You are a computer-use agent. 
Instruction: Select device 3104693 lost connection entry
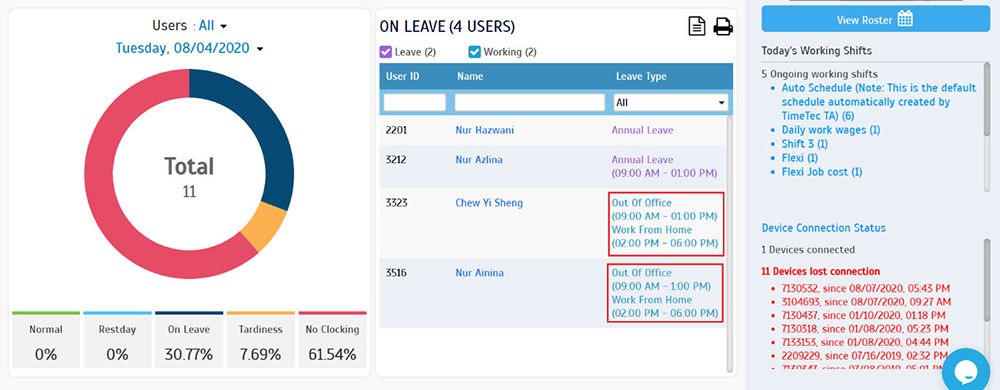[866, 301]
